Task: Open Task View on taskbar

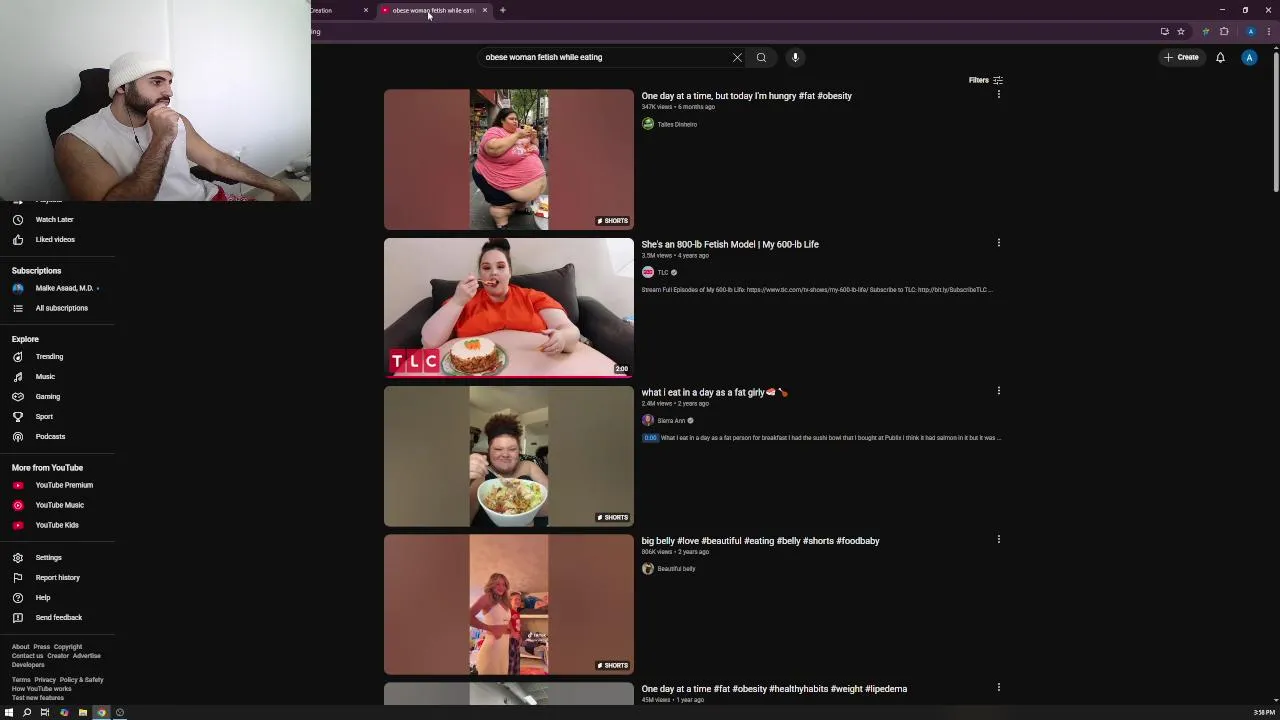Action: (45, 712)
